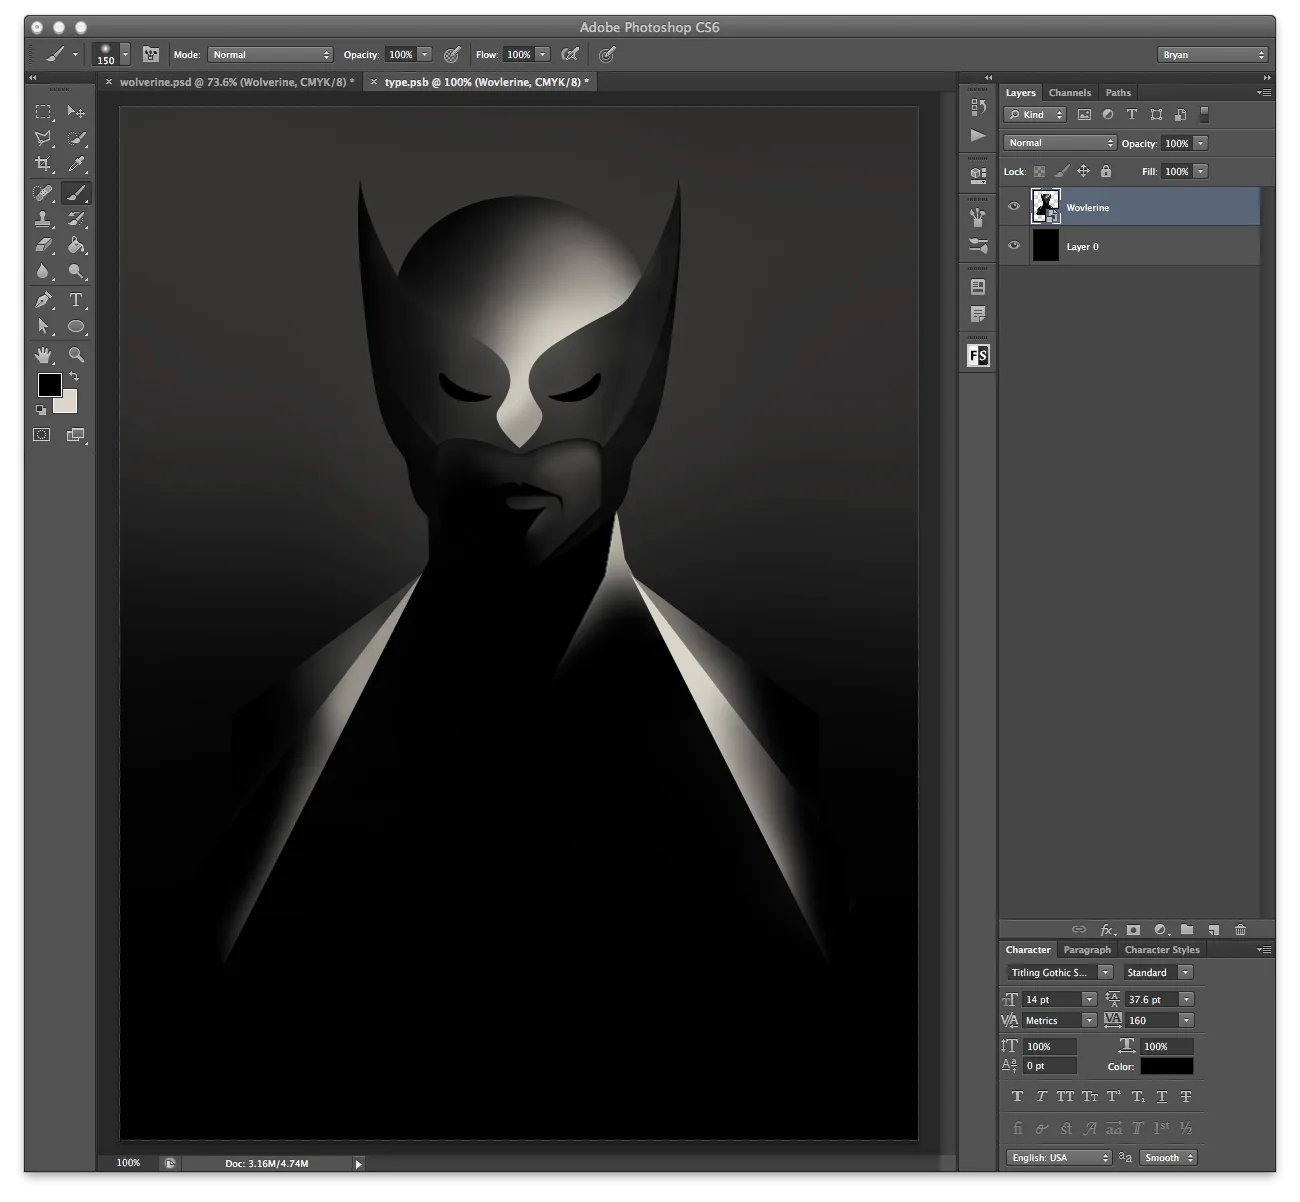Pick the Clone Stamp tool
1300x1202 pixels.
43,219
